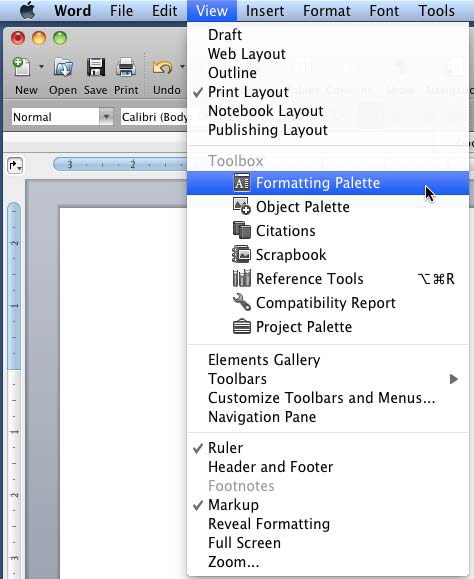Click the green zoom window button
Image resolution: width=474 pixels, height=579 pixels.
tap(60, 38)
